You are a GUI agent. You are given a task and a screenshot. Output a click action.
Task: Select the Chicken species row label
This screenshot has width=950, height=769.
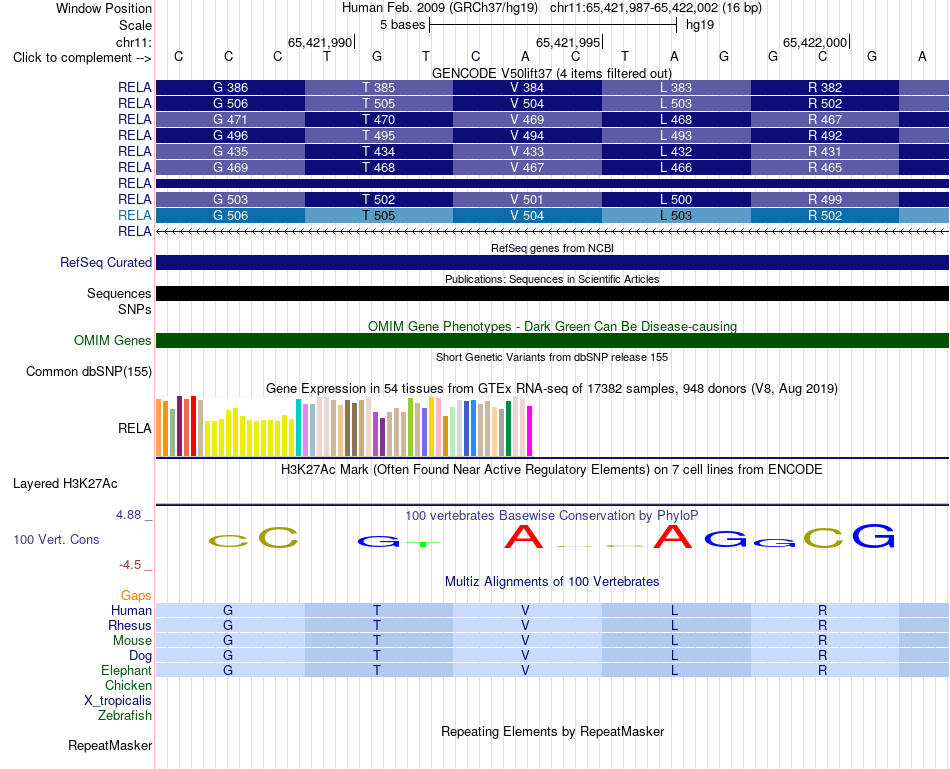tap(128, 685)
